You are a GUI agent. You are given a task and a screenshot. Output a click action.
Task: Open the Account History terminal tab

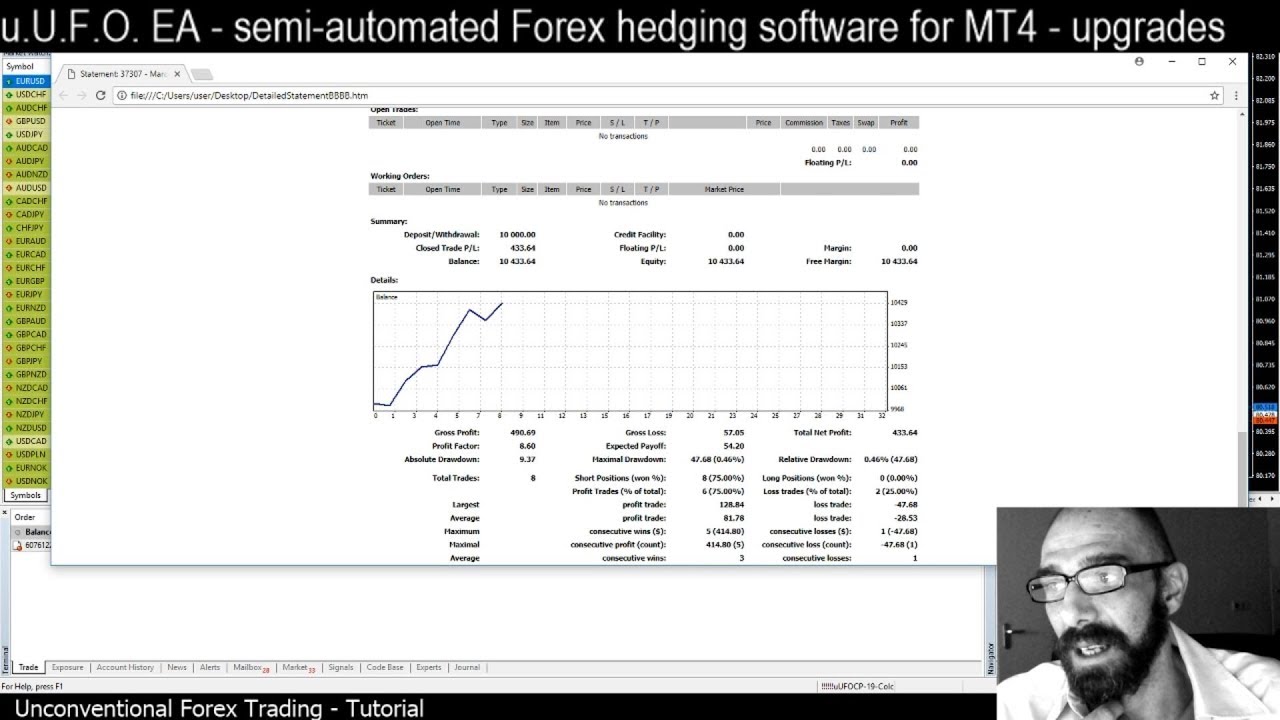click(x=125, y=667)
